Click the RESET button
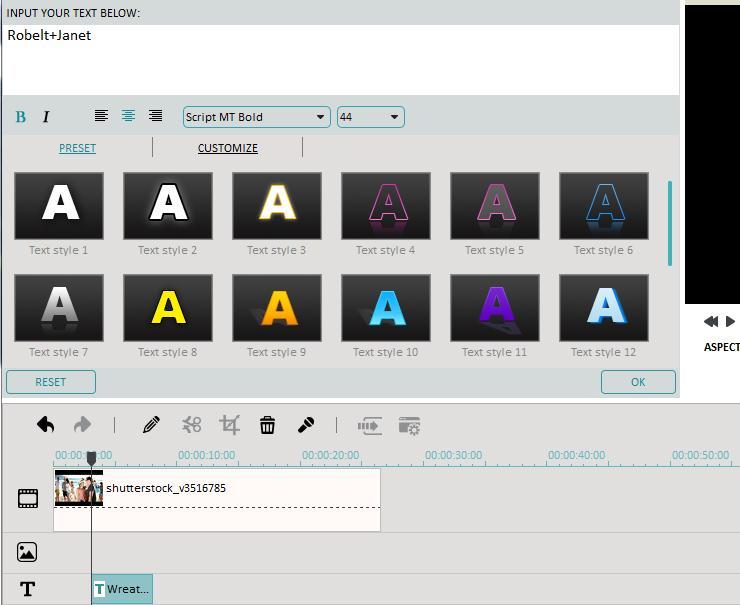Image resolution: width=740 pixels, height=605 pixels. [51, 382]
